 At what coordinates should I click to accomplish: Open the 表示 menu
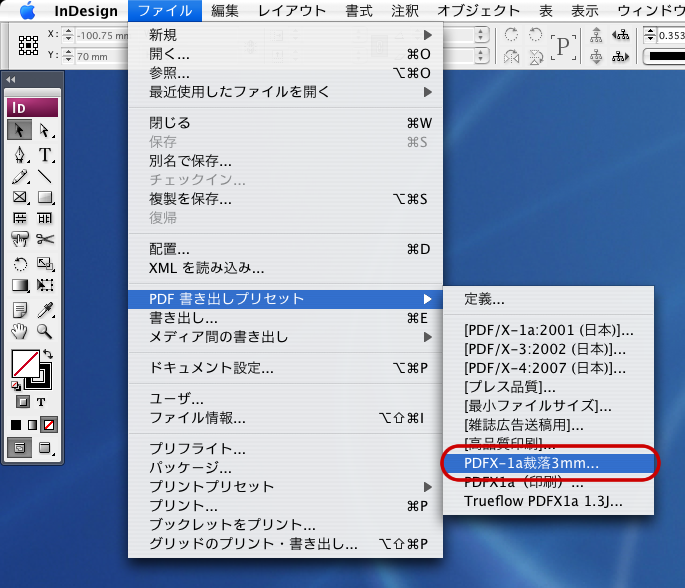pos(585,10)
